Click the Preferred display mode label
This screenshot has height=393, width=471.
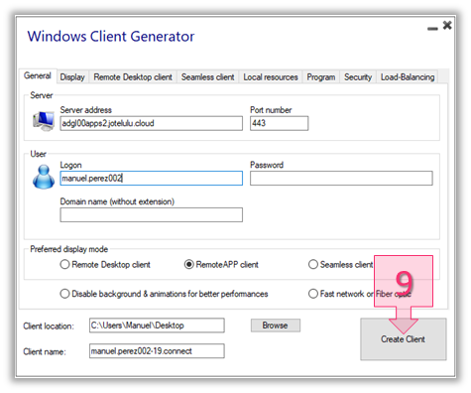click(x=69, y=249)
